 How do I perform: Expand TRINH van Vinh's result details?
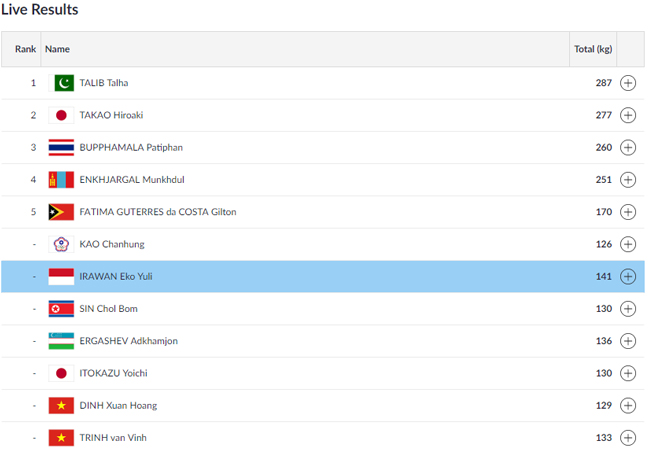628,438
